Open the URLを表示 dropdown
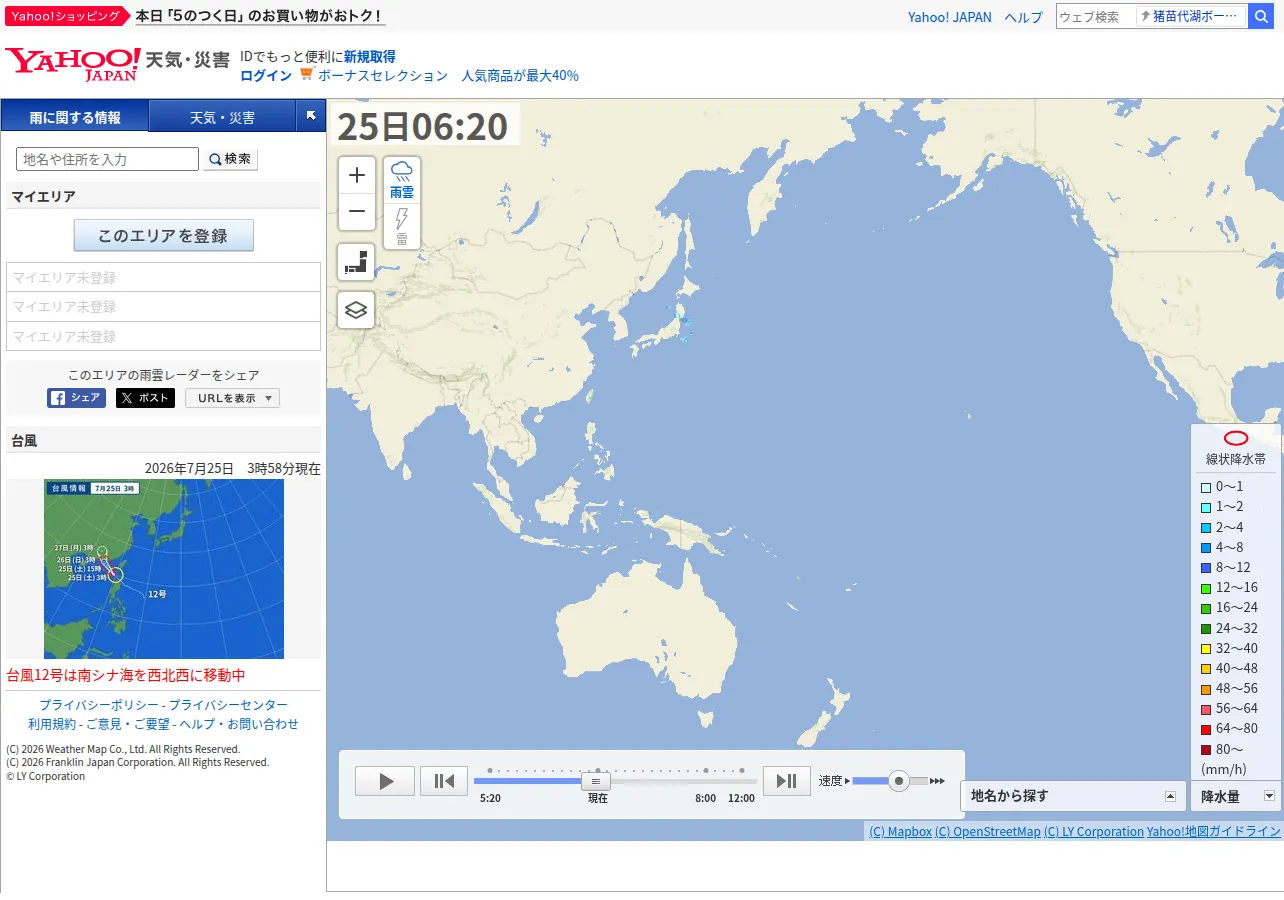Viewport: 1284px width, 900px height. pyautogui.click(x=232, y=398)
